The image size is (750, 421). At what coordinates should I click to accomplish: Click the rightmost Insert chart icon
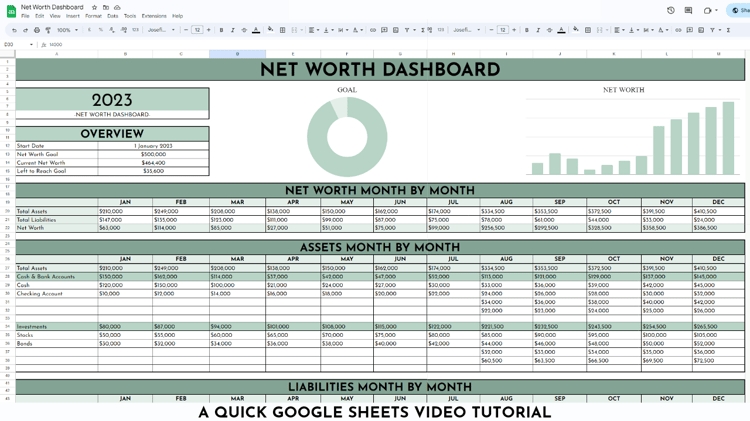(x=701, y=30)
